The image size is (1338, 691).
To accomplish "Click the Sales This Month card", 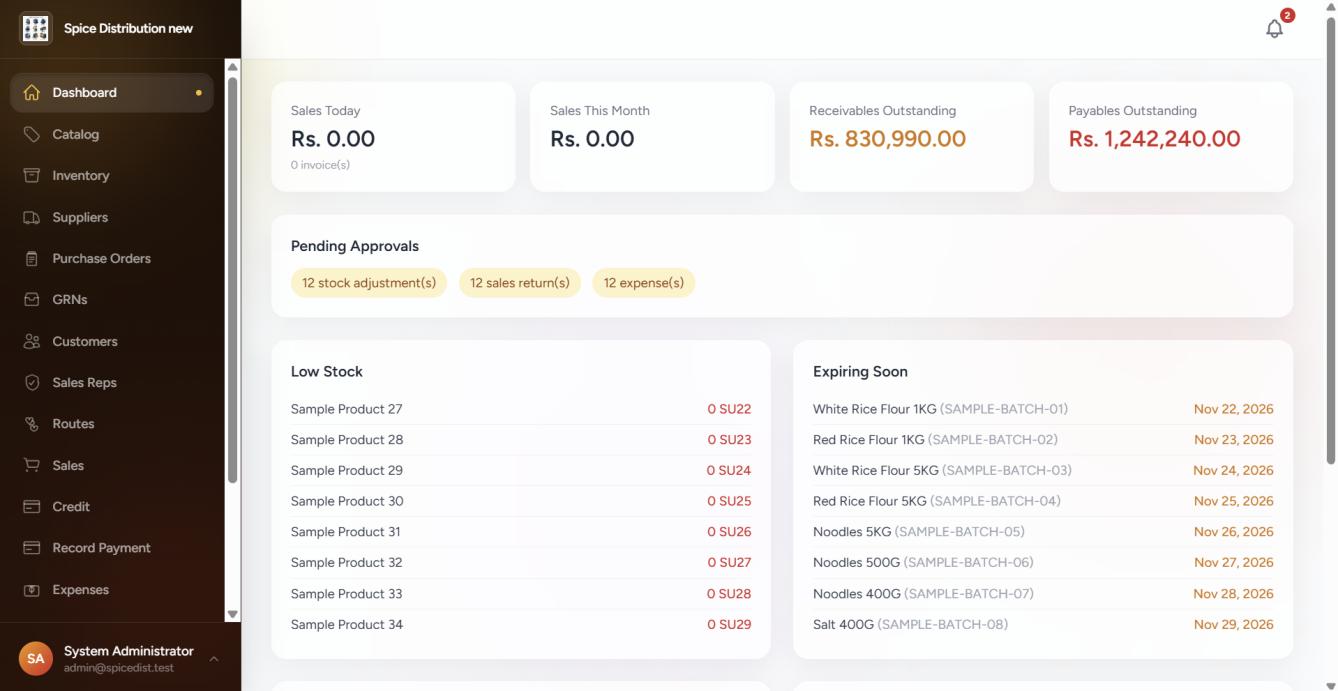I will 652,137.
